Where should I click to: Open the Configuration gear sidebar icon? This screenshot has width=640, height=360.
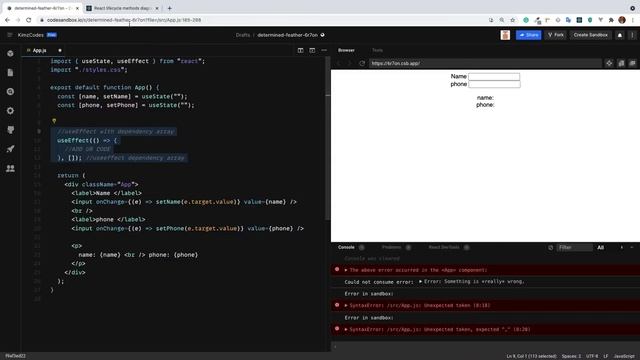pyautogui.click(x=10, y=111)
